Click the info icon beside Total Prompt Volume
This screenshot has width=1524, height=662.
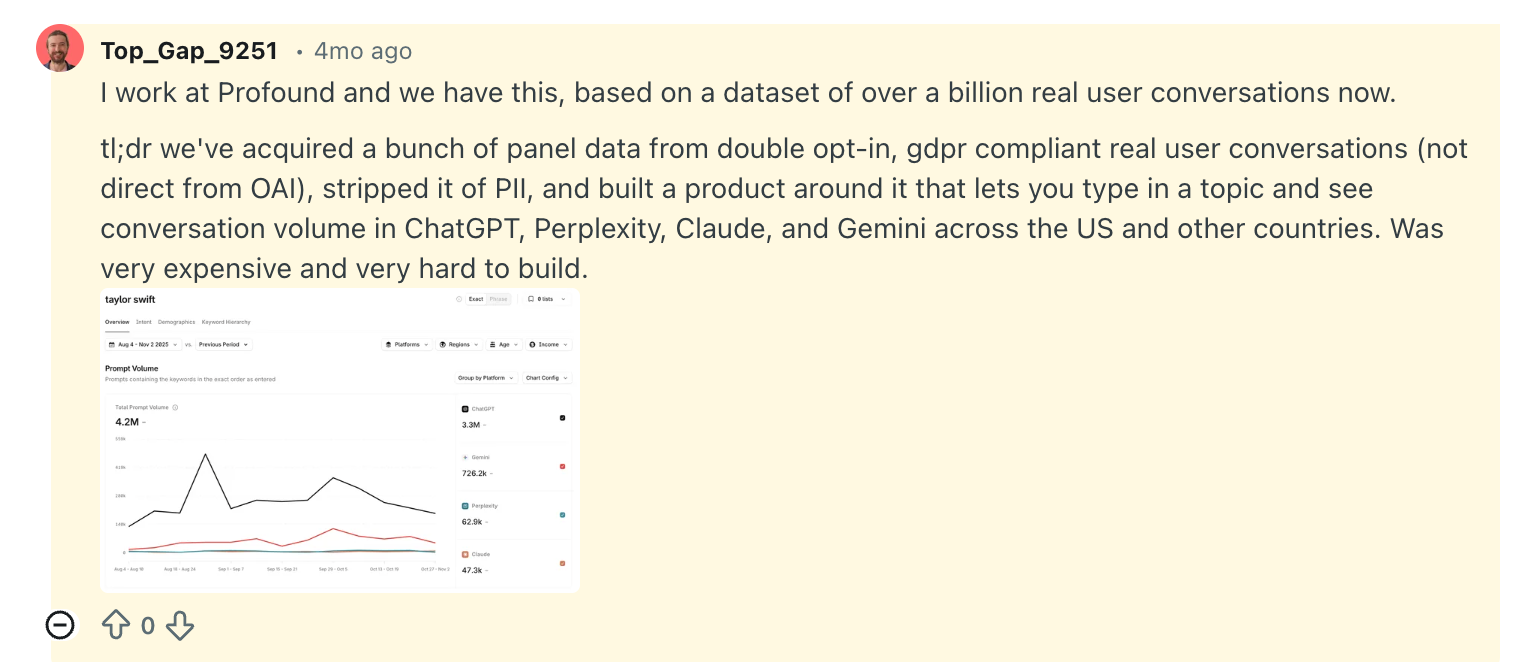[175, 407]
